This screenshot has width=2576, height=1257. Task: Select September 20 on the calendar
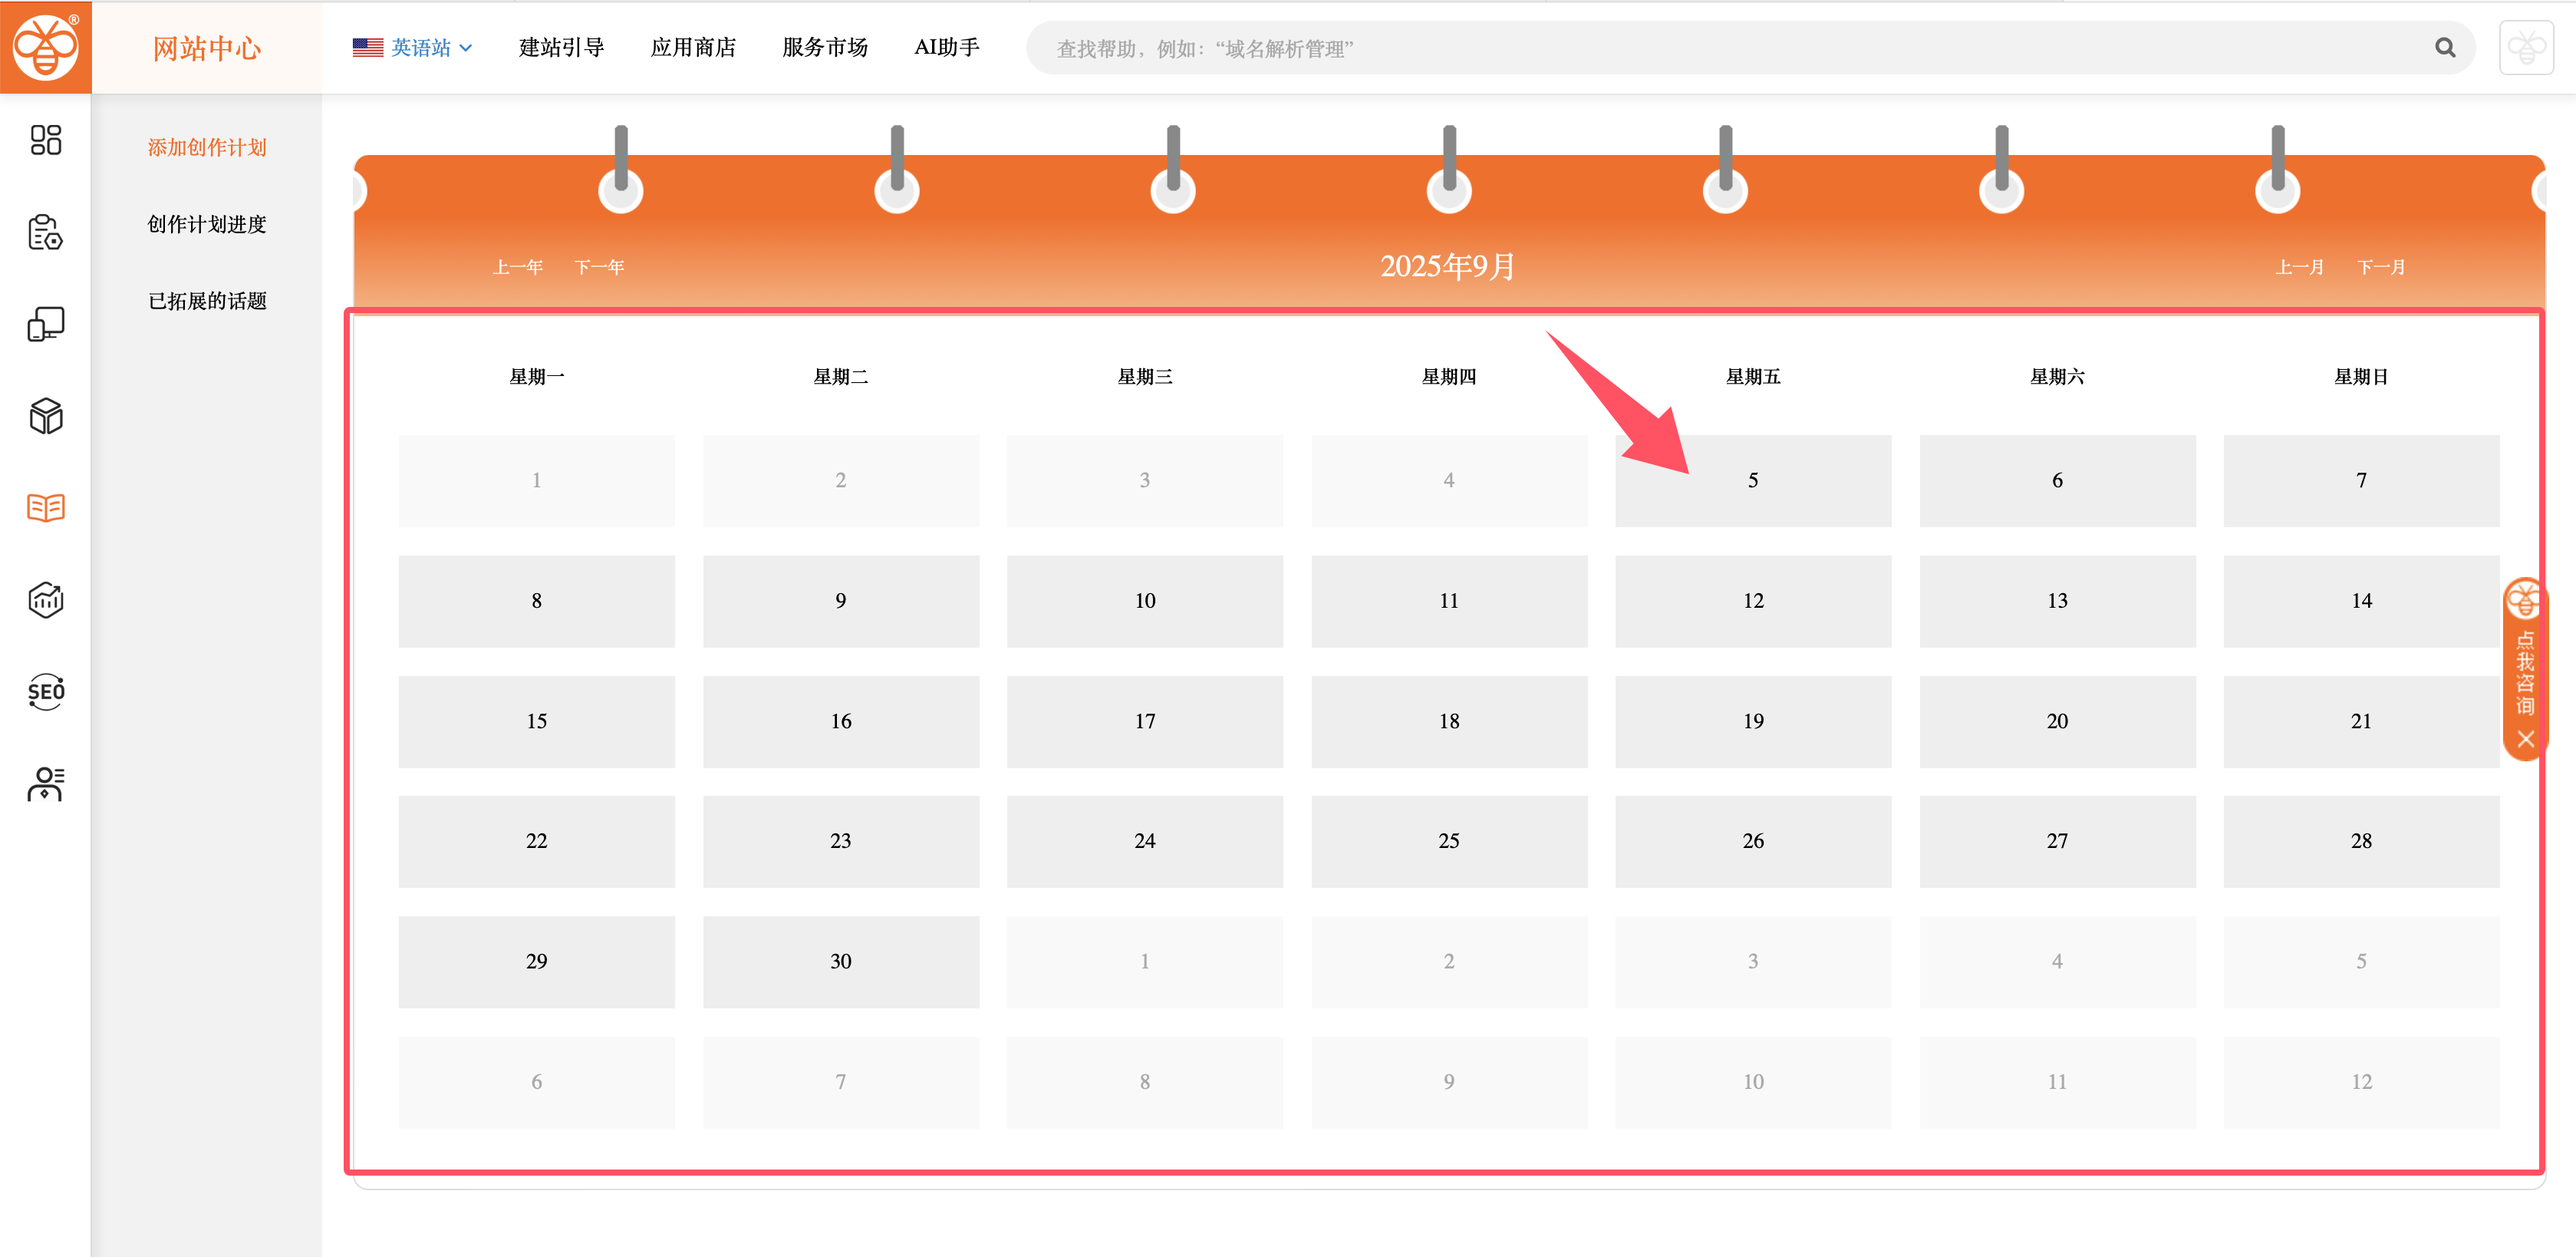point(2057,721)
